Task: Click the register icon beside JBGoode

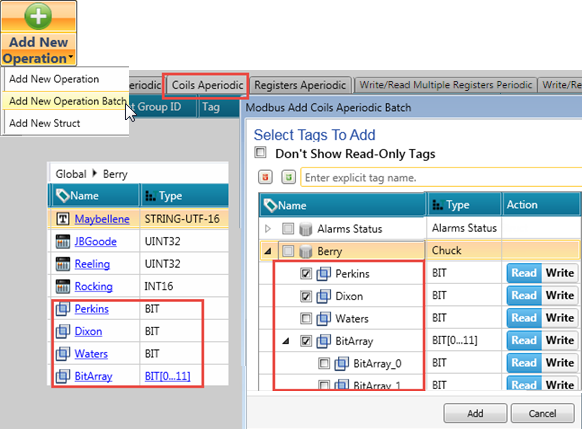Action: (x=63, y=242)
